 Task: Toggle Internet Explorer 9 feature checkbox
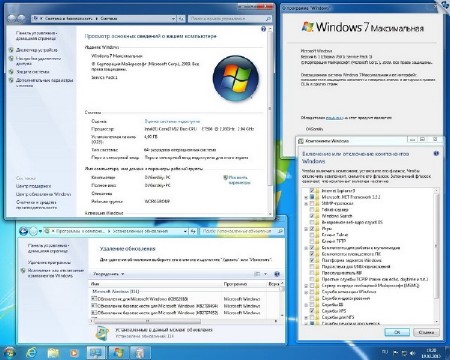(312, 191)
